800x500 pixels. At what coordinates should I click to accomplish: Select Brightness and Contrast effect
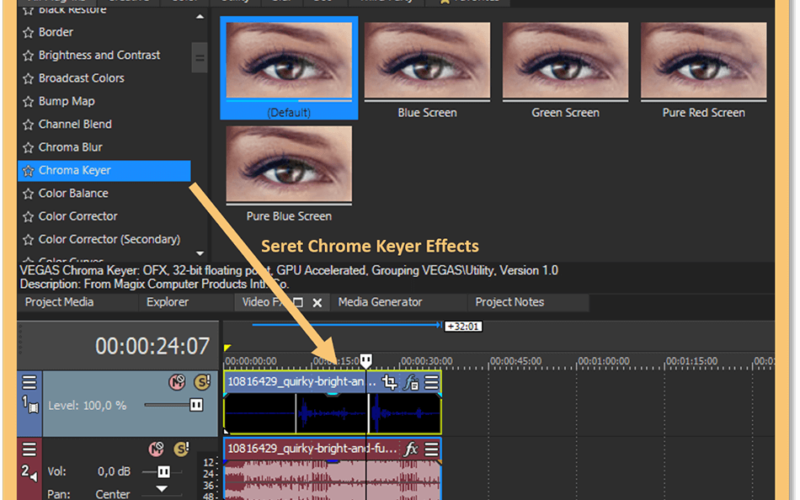99,55
